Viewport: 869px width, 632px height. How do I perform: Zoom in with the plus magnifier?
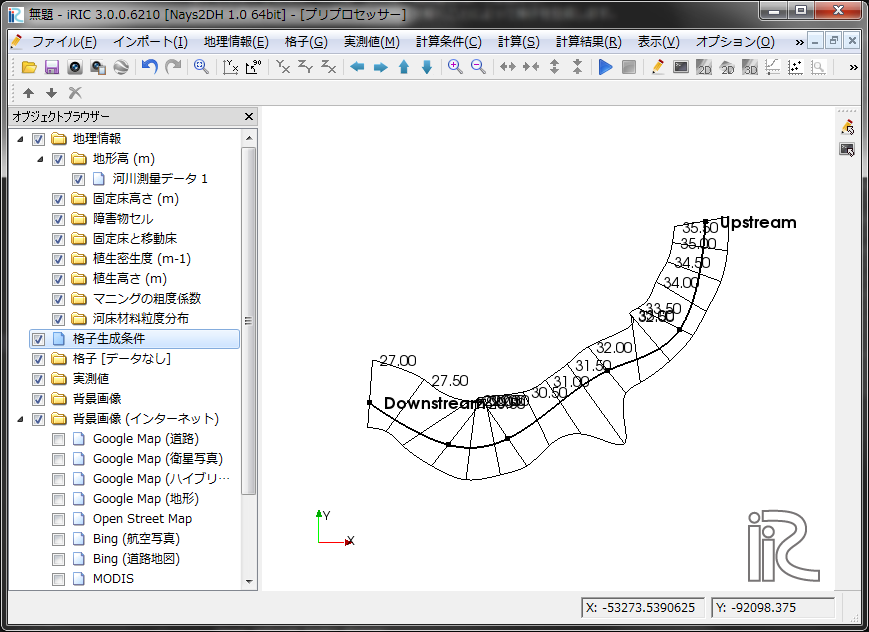(455, 67)
